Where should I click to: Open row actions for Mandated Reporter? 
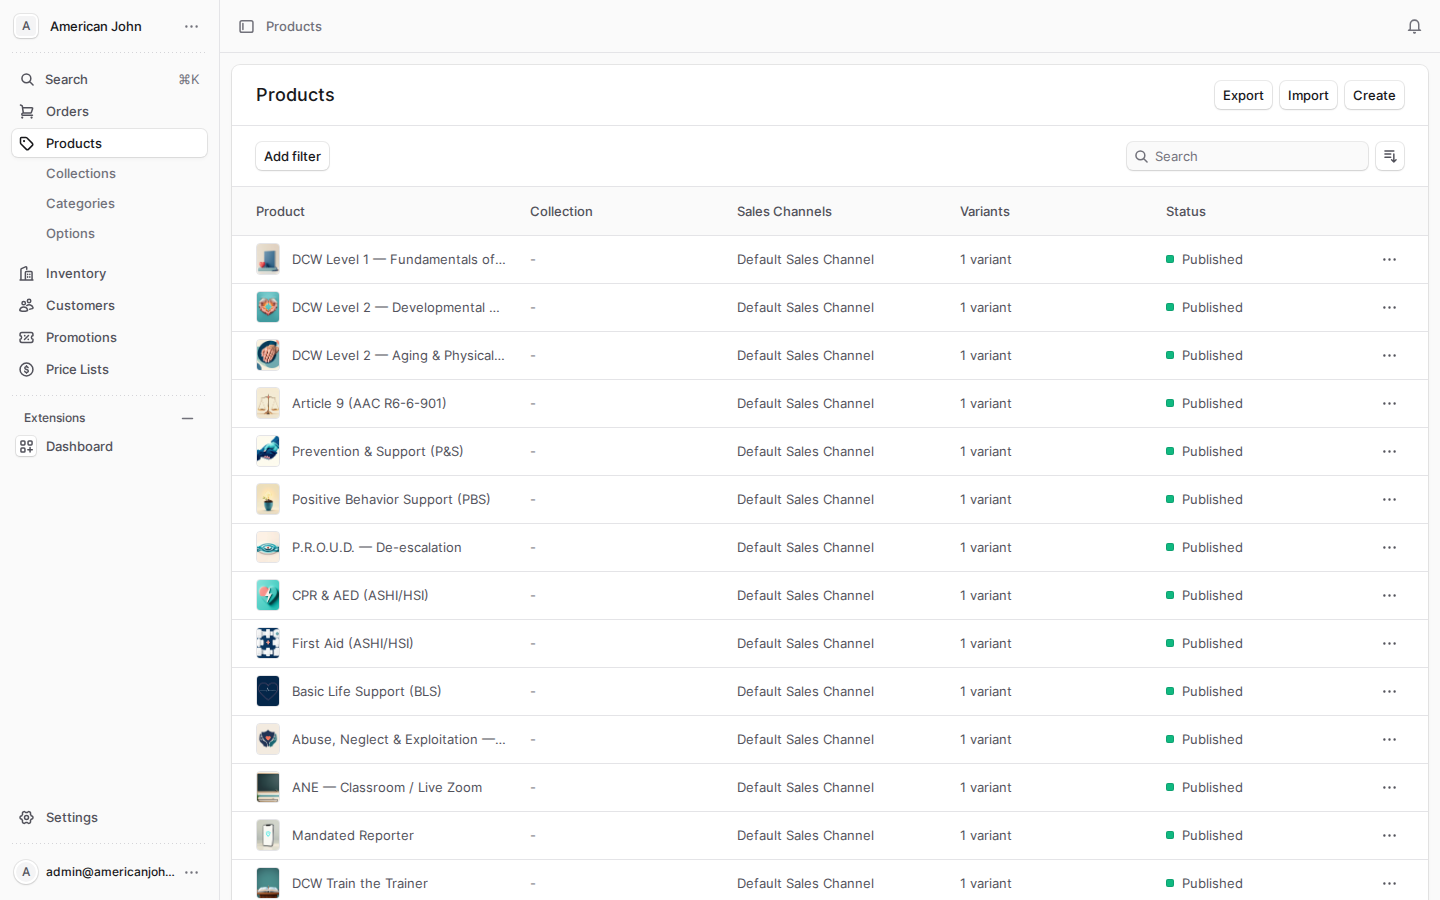click(x=1389, y=836)
